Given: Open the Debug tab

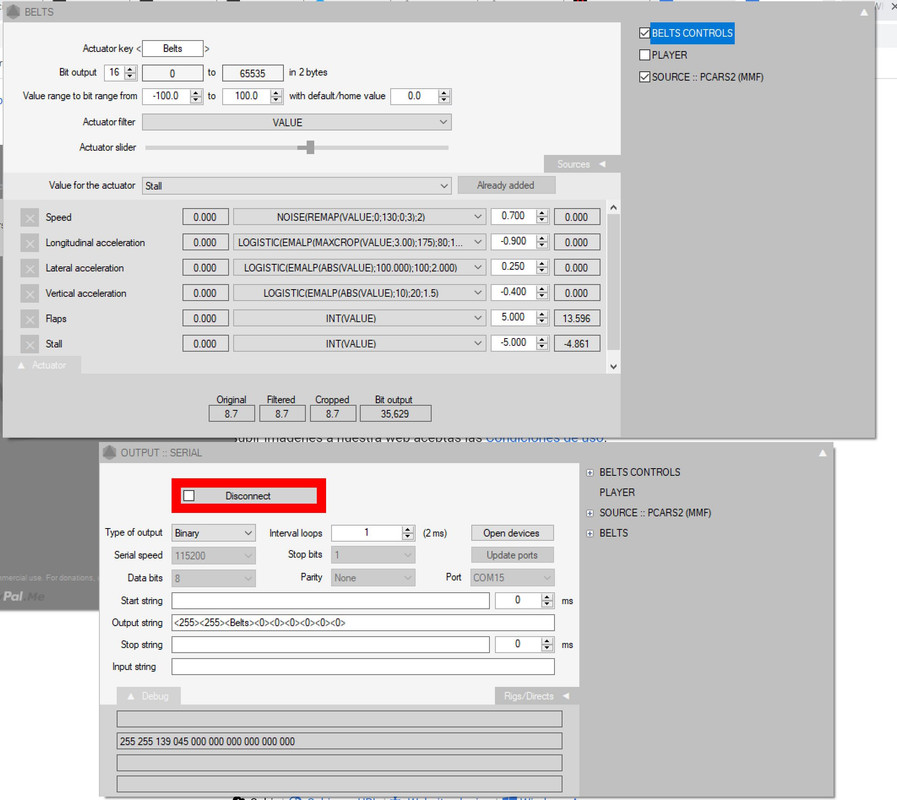Looking at the screenshot, I should pyautogui.click(x=149, y=696).
